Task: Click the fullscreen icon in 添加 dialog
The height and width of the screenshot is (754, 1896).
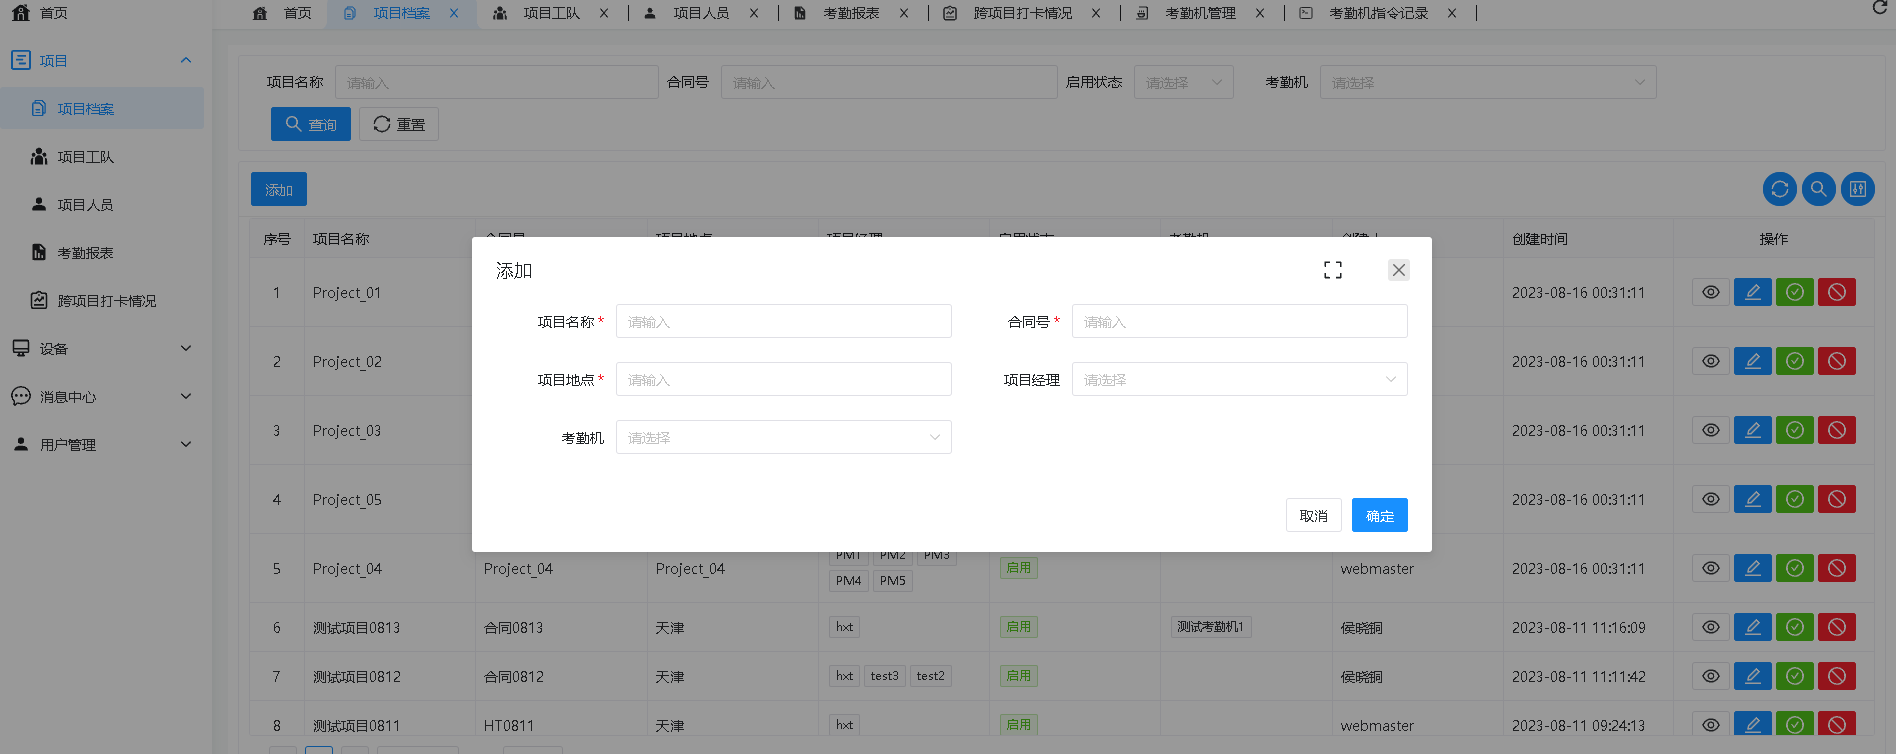Action: pos(1333,270)
